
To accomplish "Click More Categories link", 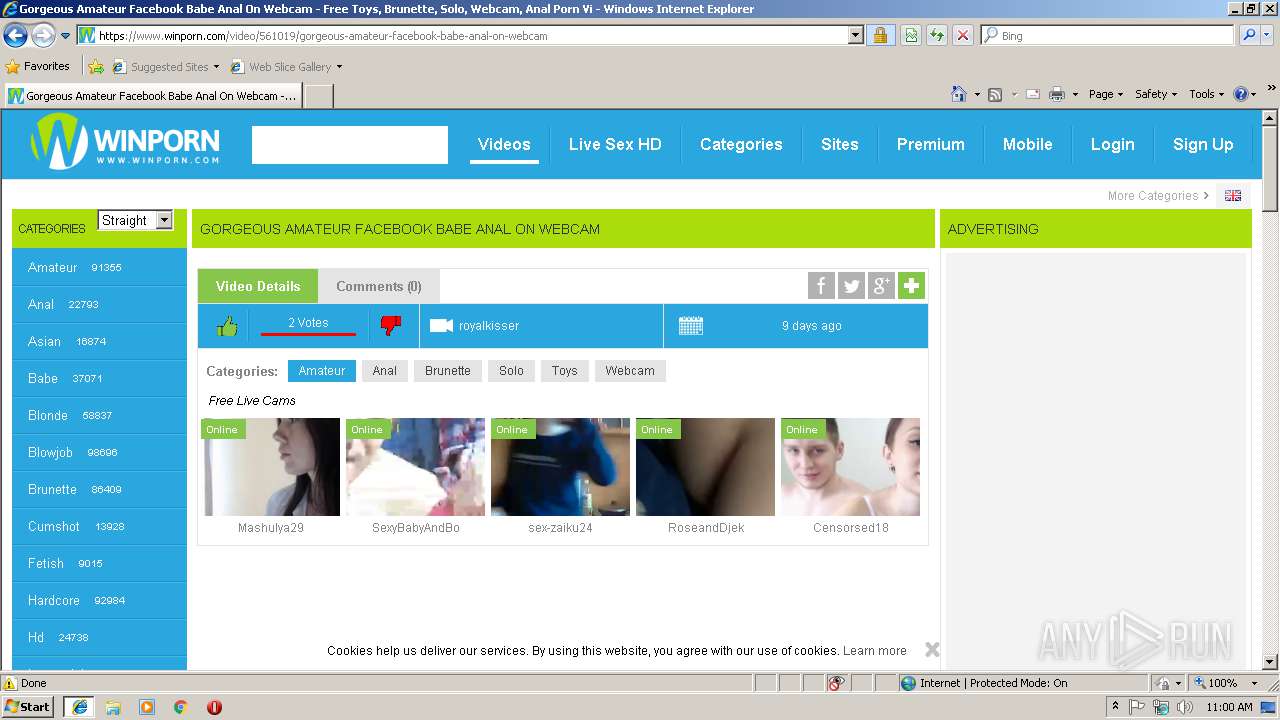I will click(x=1158, y=196).
